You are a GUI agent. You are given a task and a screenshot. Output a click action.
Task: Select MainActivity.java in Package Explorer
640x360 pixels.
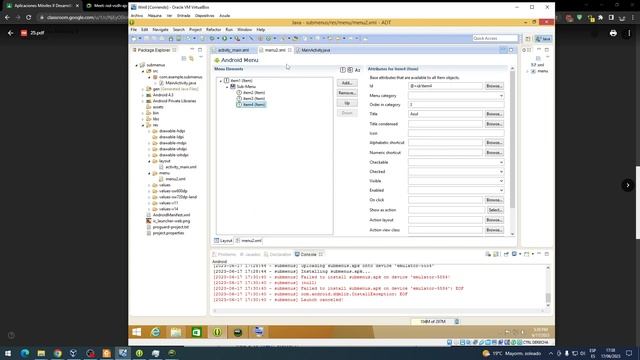pyautogui.click(x=180, y=83)
